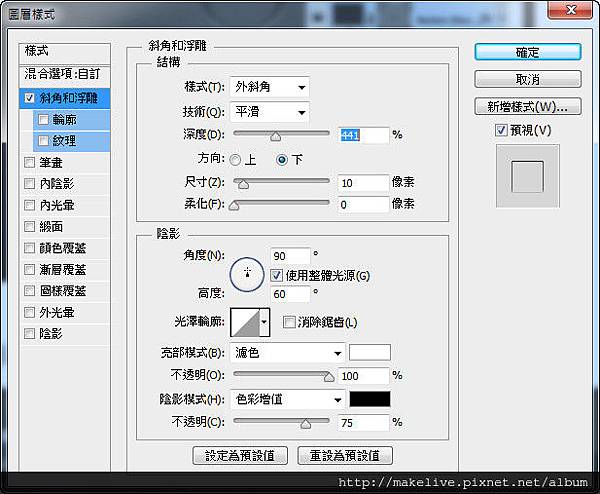Click the highlight 不透明(O) slider handle
600x494 pixels.
(329, 377)
